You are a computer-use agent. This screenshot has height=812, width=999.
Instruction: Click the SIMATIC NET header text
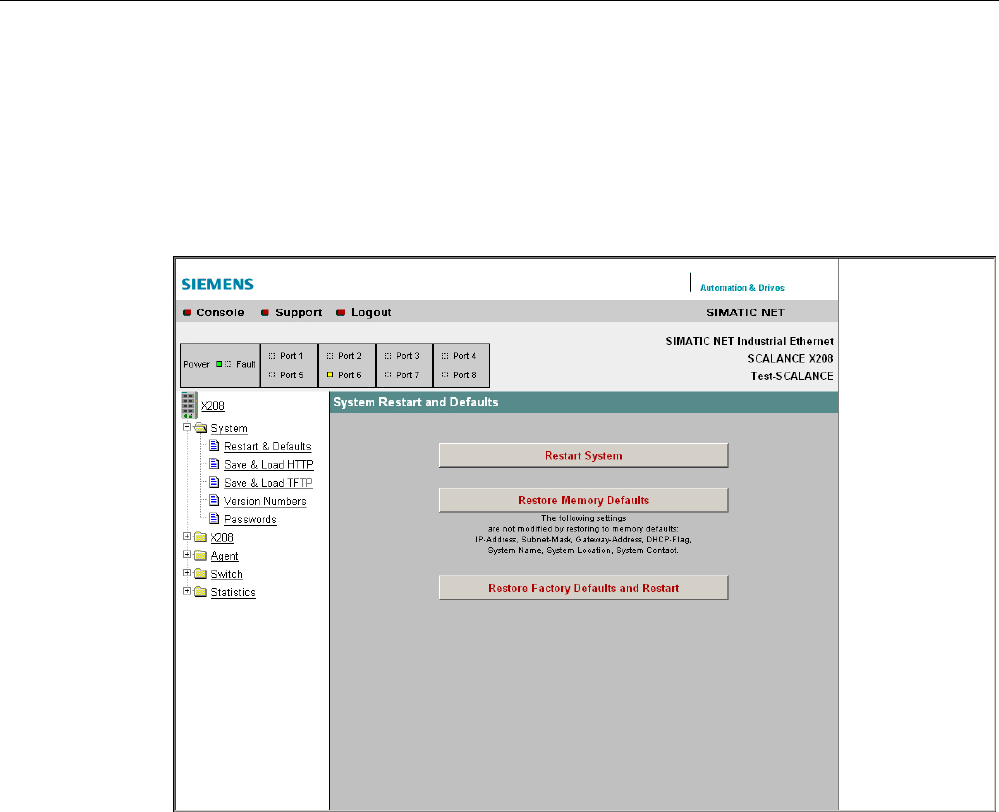point(745,312)
